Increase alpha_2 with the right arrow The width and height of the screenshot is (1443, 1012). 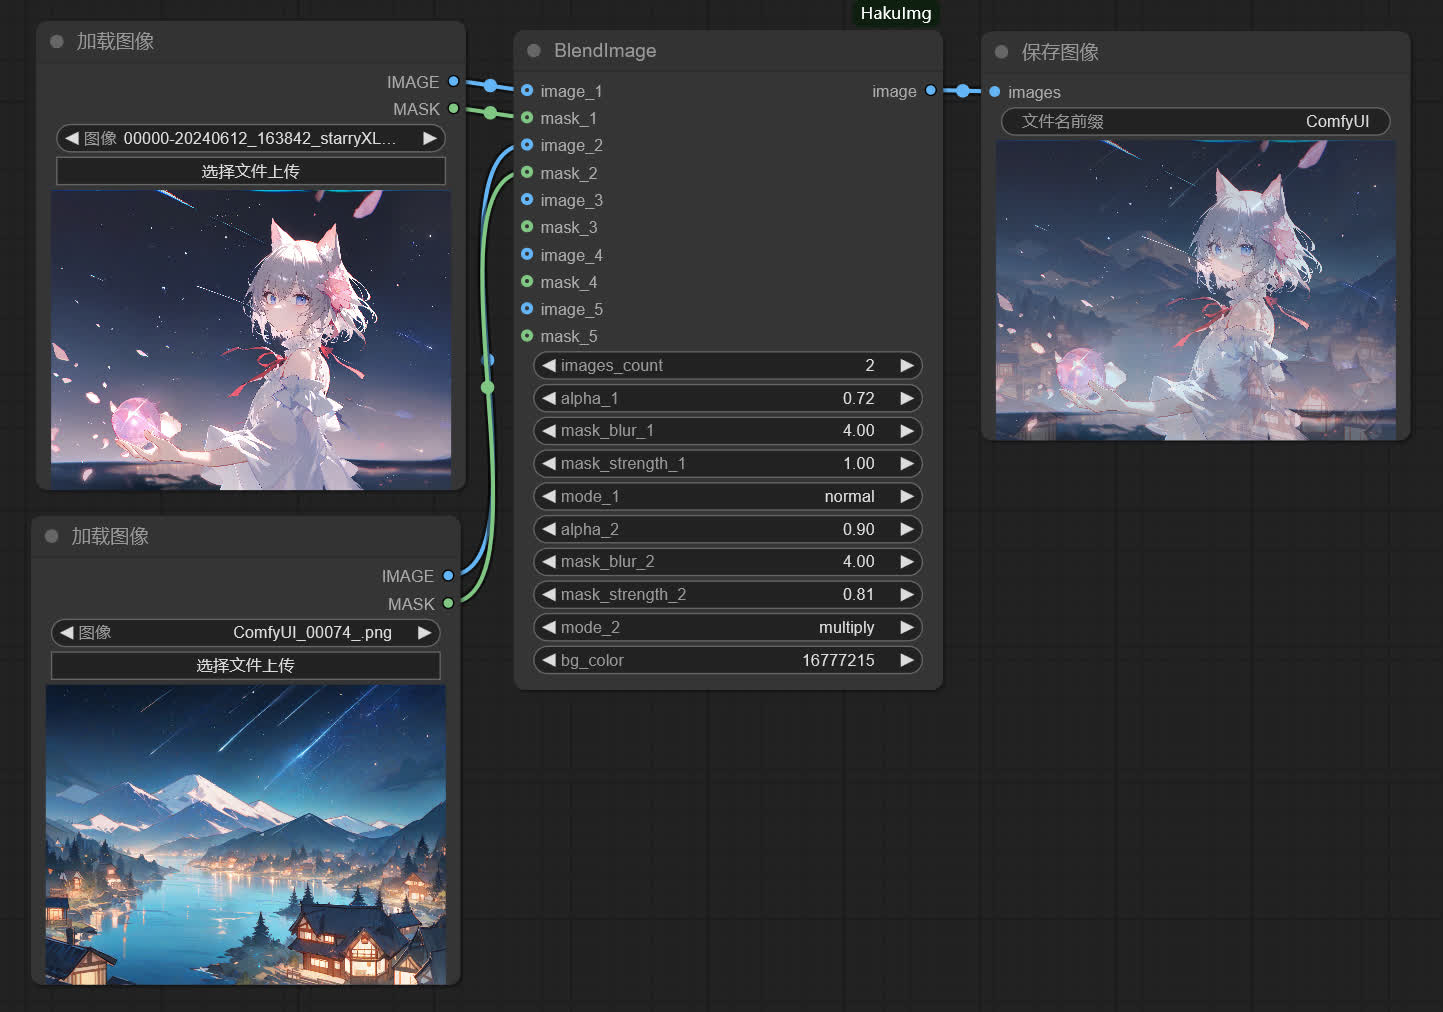click(x=907, y=529)
